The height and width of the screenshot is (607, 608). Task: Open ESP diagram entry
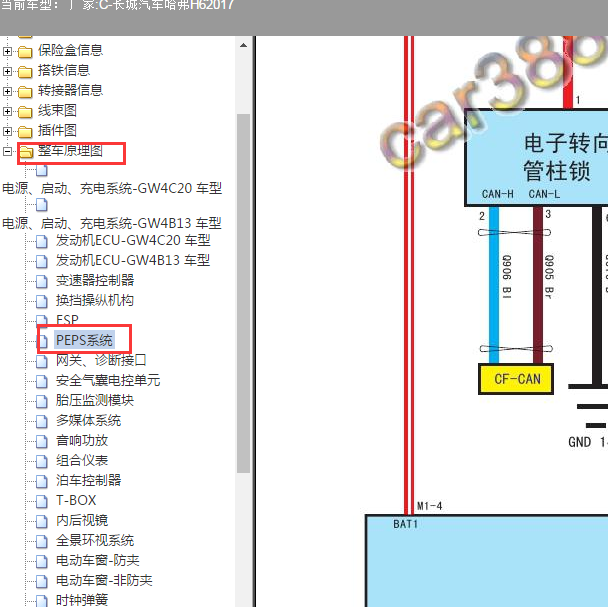67,320
